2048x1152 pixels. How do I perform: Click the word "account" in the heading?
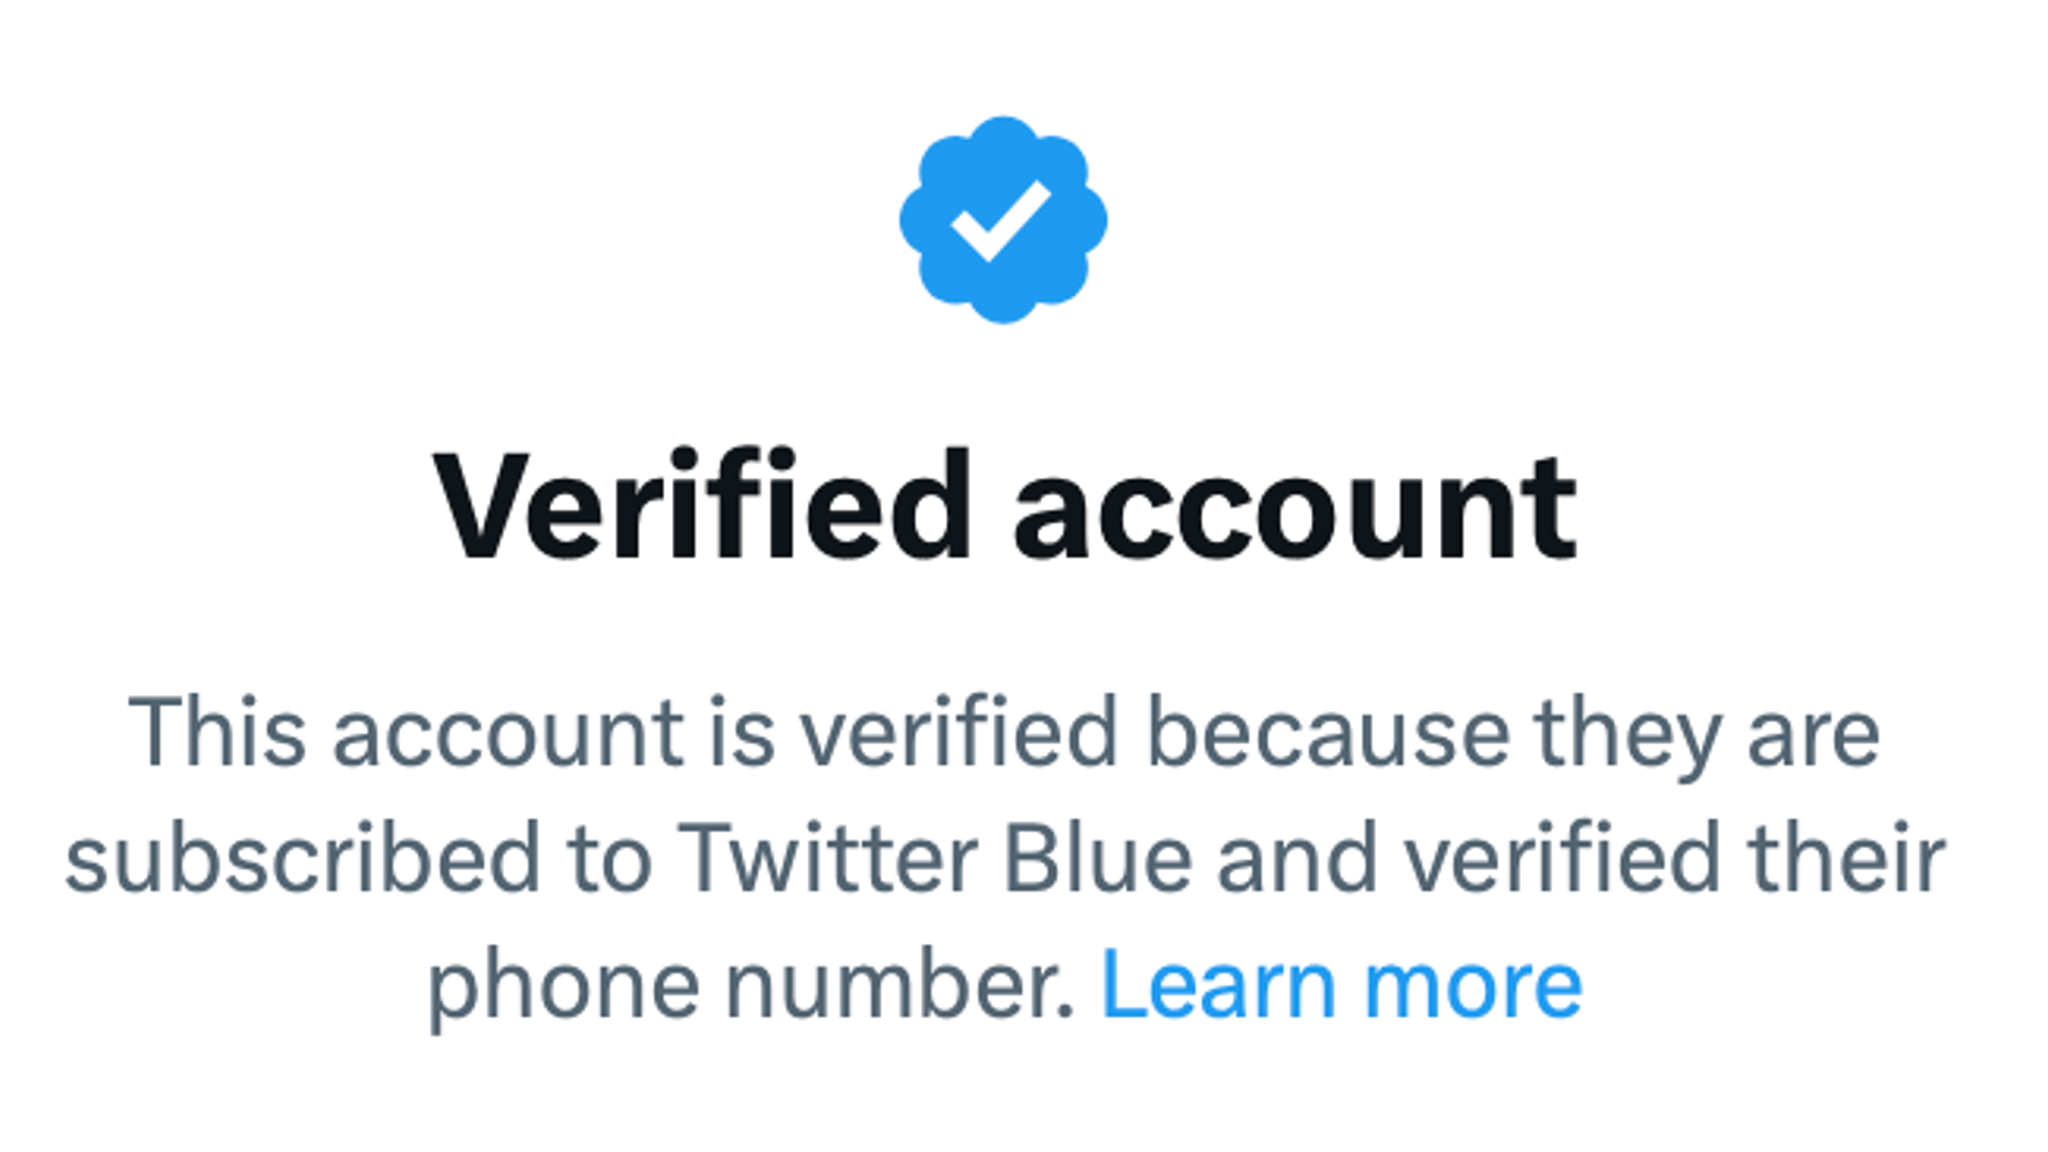coord(1295,509)
